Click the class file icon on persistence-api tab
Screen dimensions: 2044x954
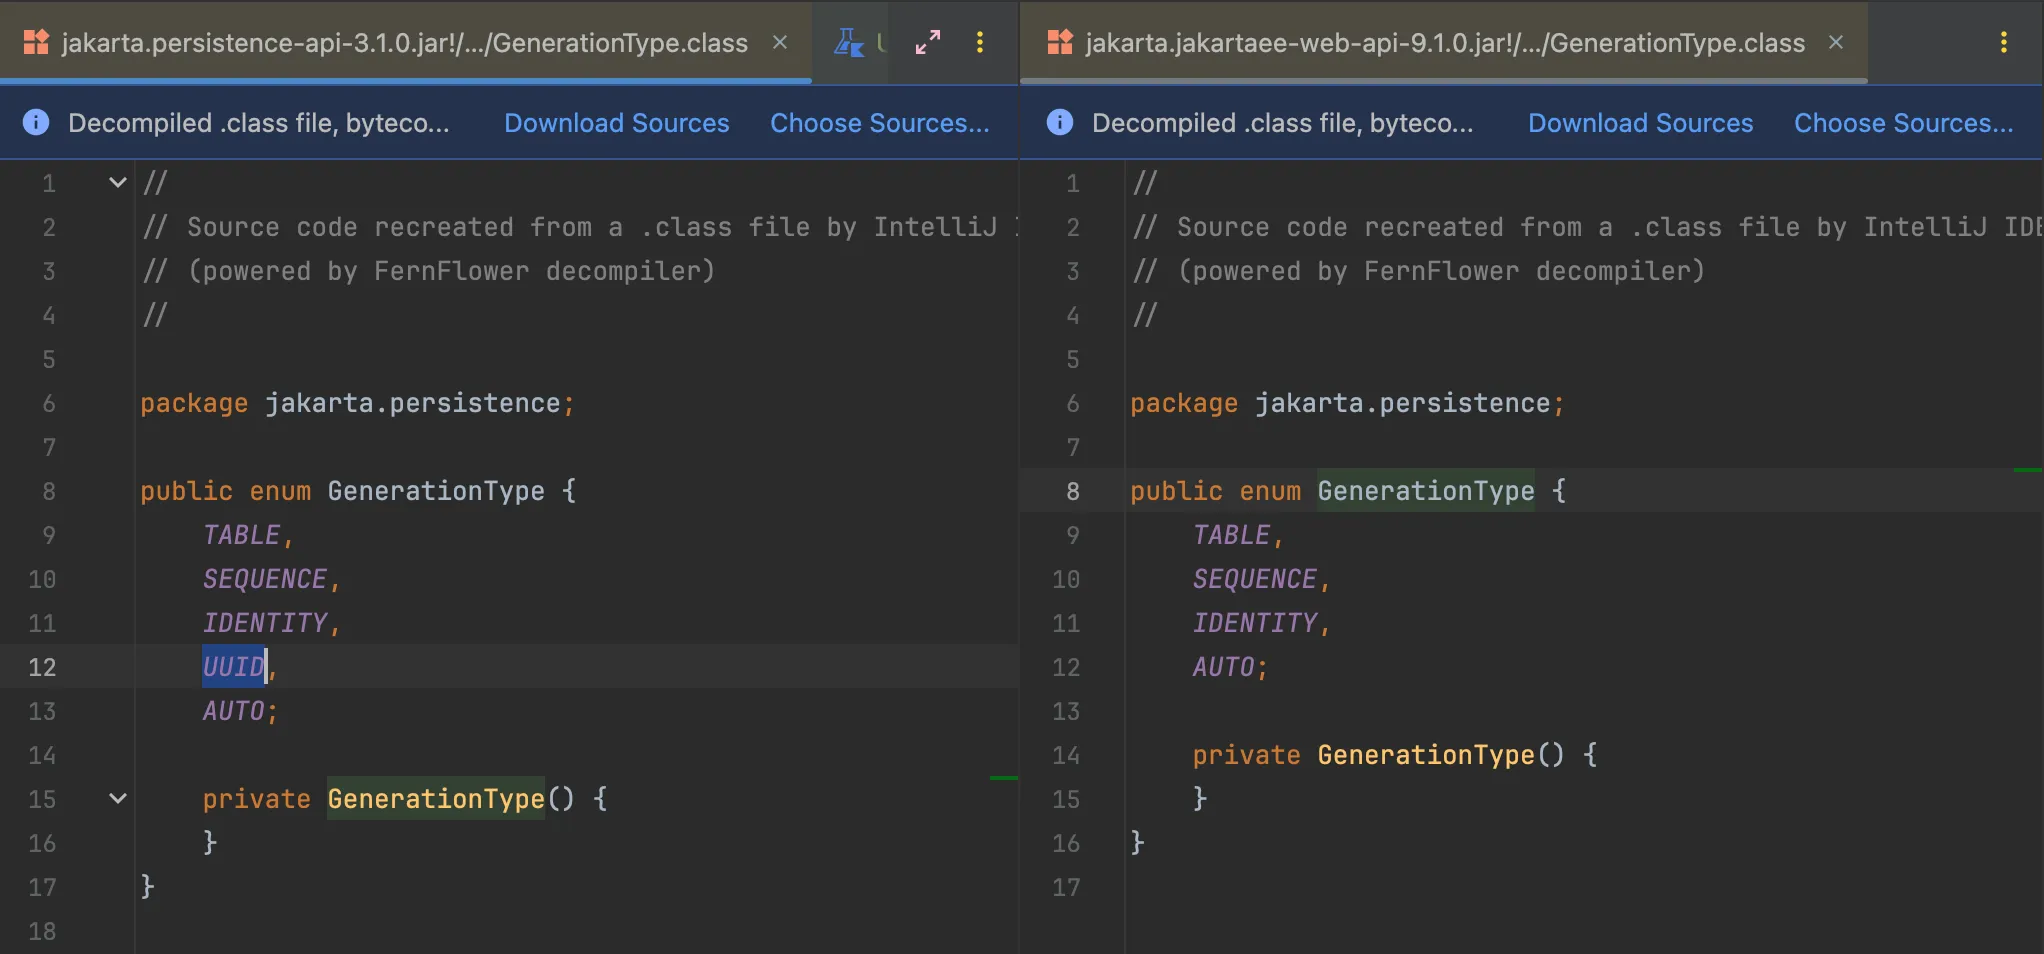tap(36, 42)
